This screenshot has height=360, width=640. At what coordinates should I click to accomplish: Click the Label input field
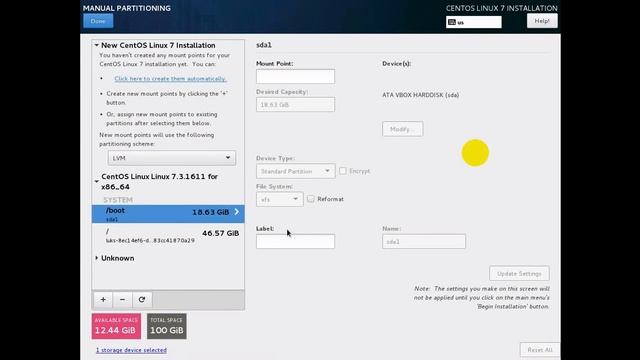296,241
